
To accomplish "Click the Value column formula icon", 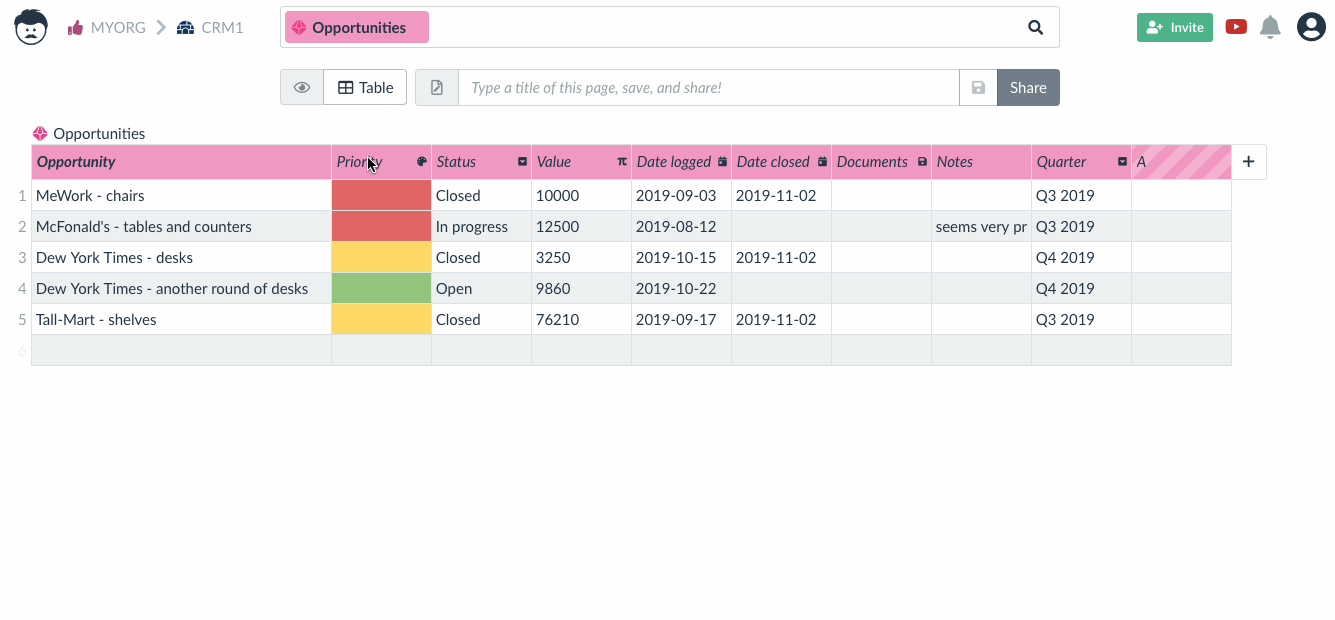I will click(x=622, y=162).
